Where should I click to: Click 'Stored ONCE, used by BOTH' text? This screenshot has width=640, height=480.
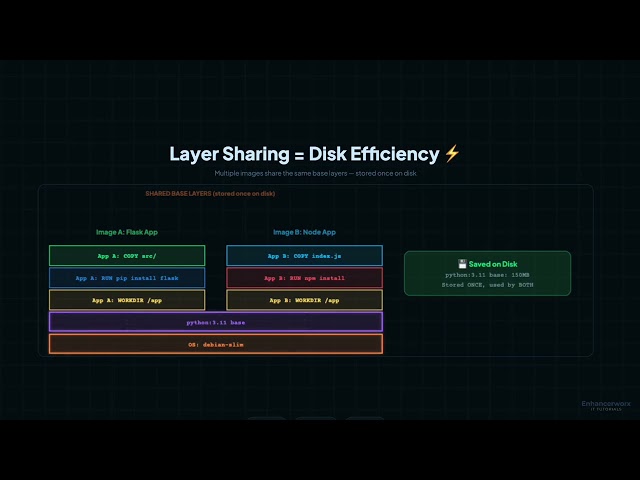click(x=487, y=285)
